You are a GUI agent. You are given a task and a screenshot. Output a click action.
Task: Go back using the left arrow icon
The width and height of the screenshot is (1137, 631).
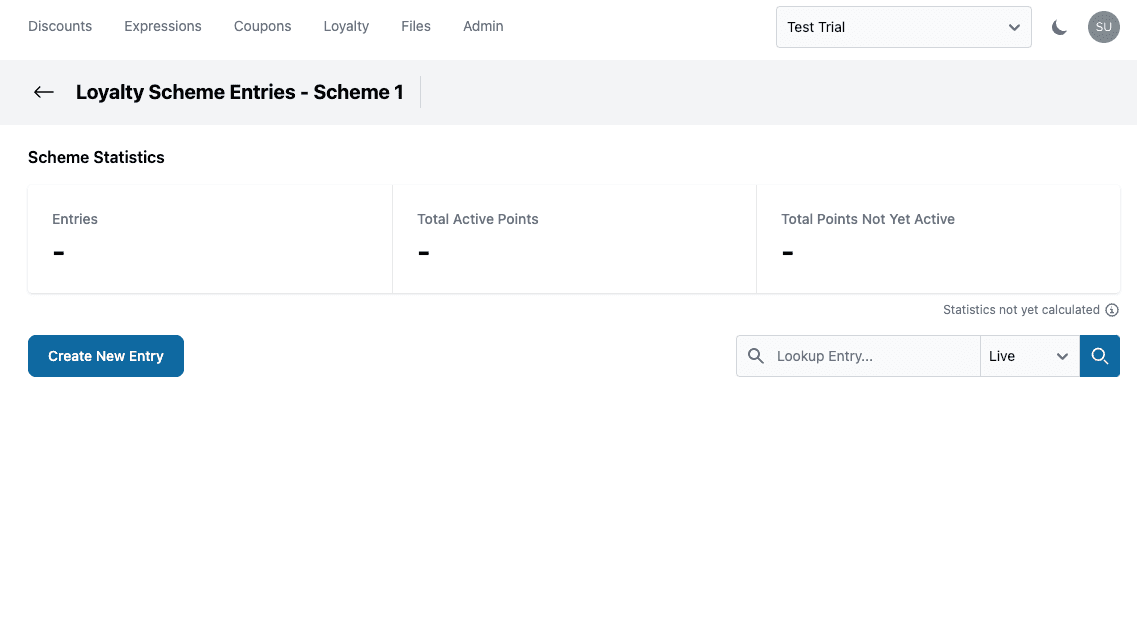point(43,92)
